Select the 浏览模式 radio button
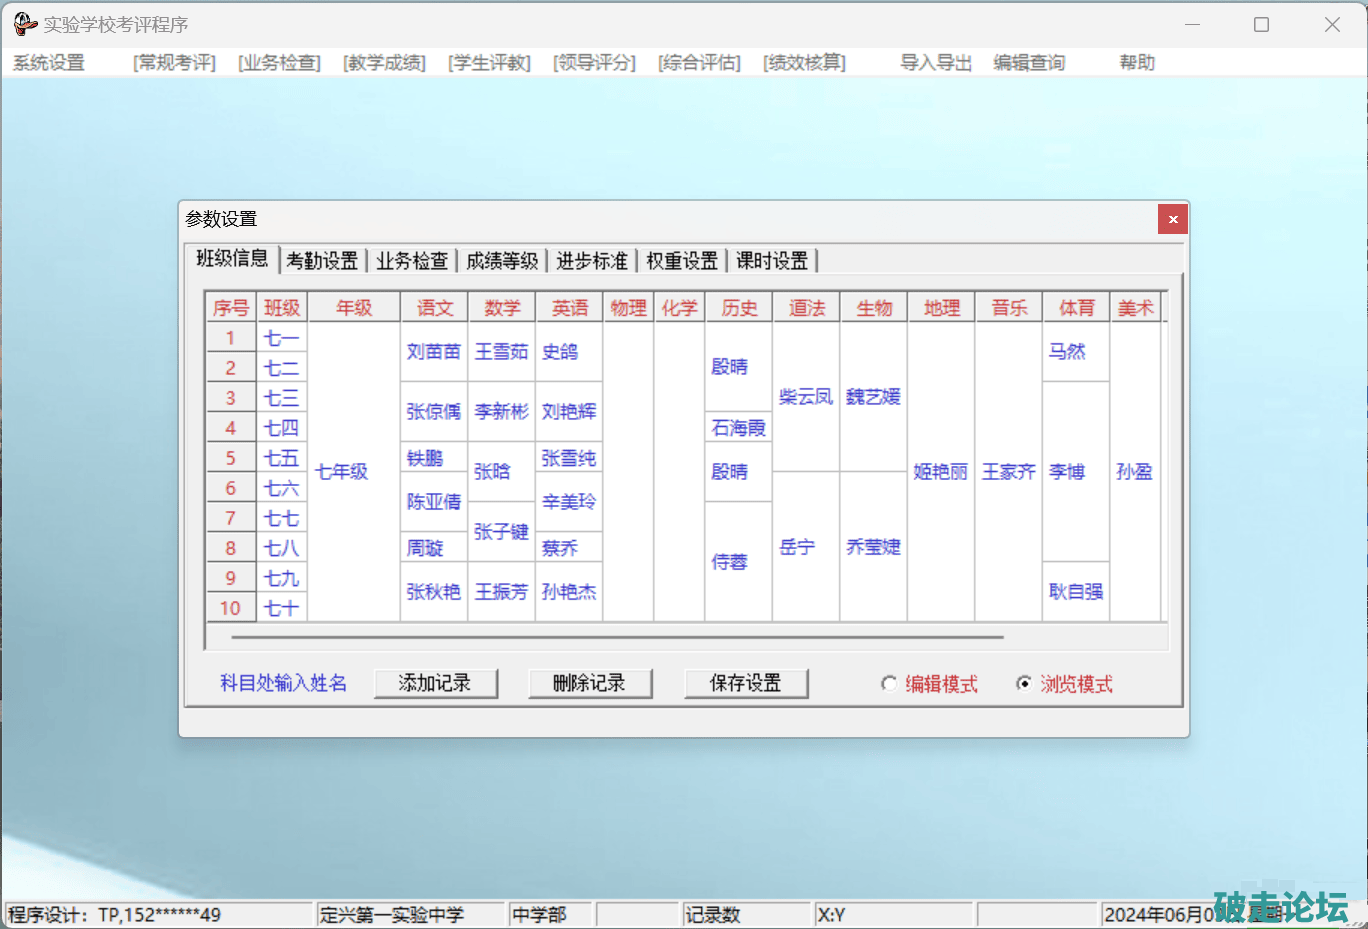The width and height of the screenshot is (1368, 929). (1024, 684)
